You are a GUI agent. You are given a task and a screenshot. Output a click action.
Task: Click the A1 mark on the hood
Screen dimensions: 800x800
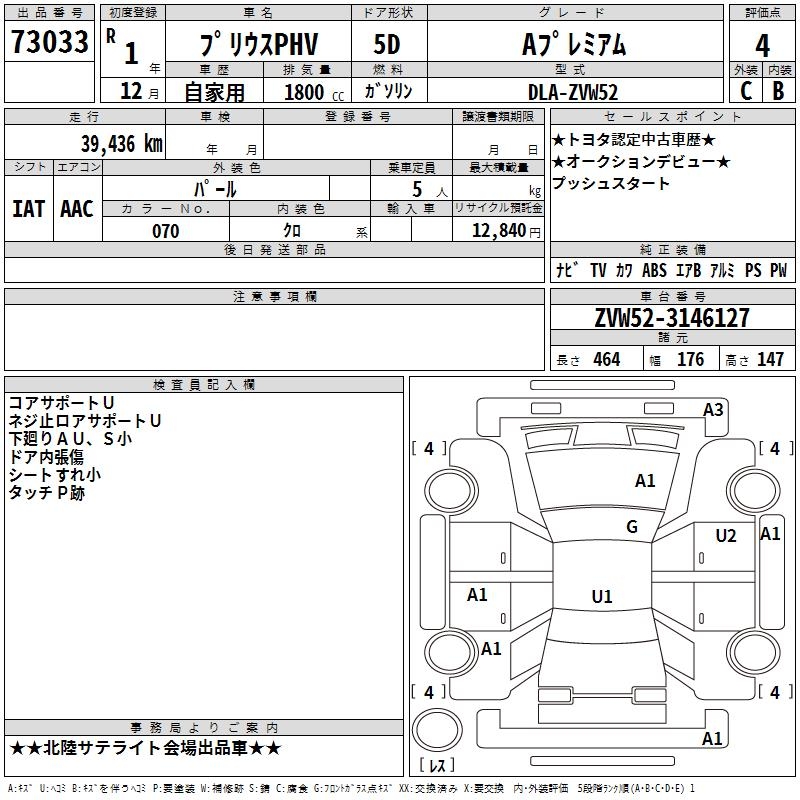pos(645,481)
